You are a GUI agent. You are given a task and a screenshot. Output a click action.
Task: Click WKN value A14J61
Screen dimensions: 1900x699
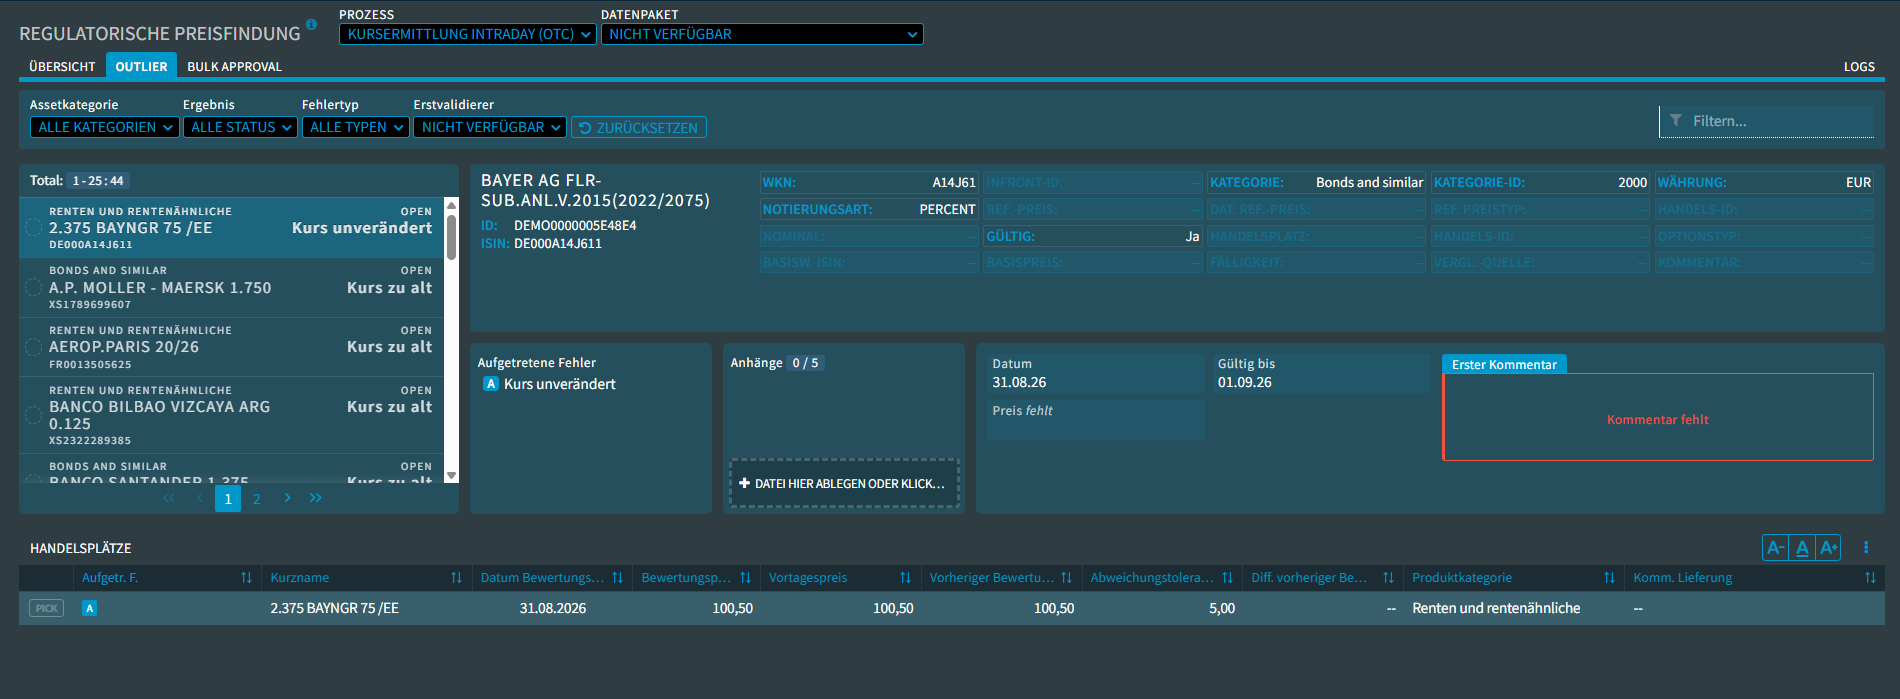click(x=954, y=182)
